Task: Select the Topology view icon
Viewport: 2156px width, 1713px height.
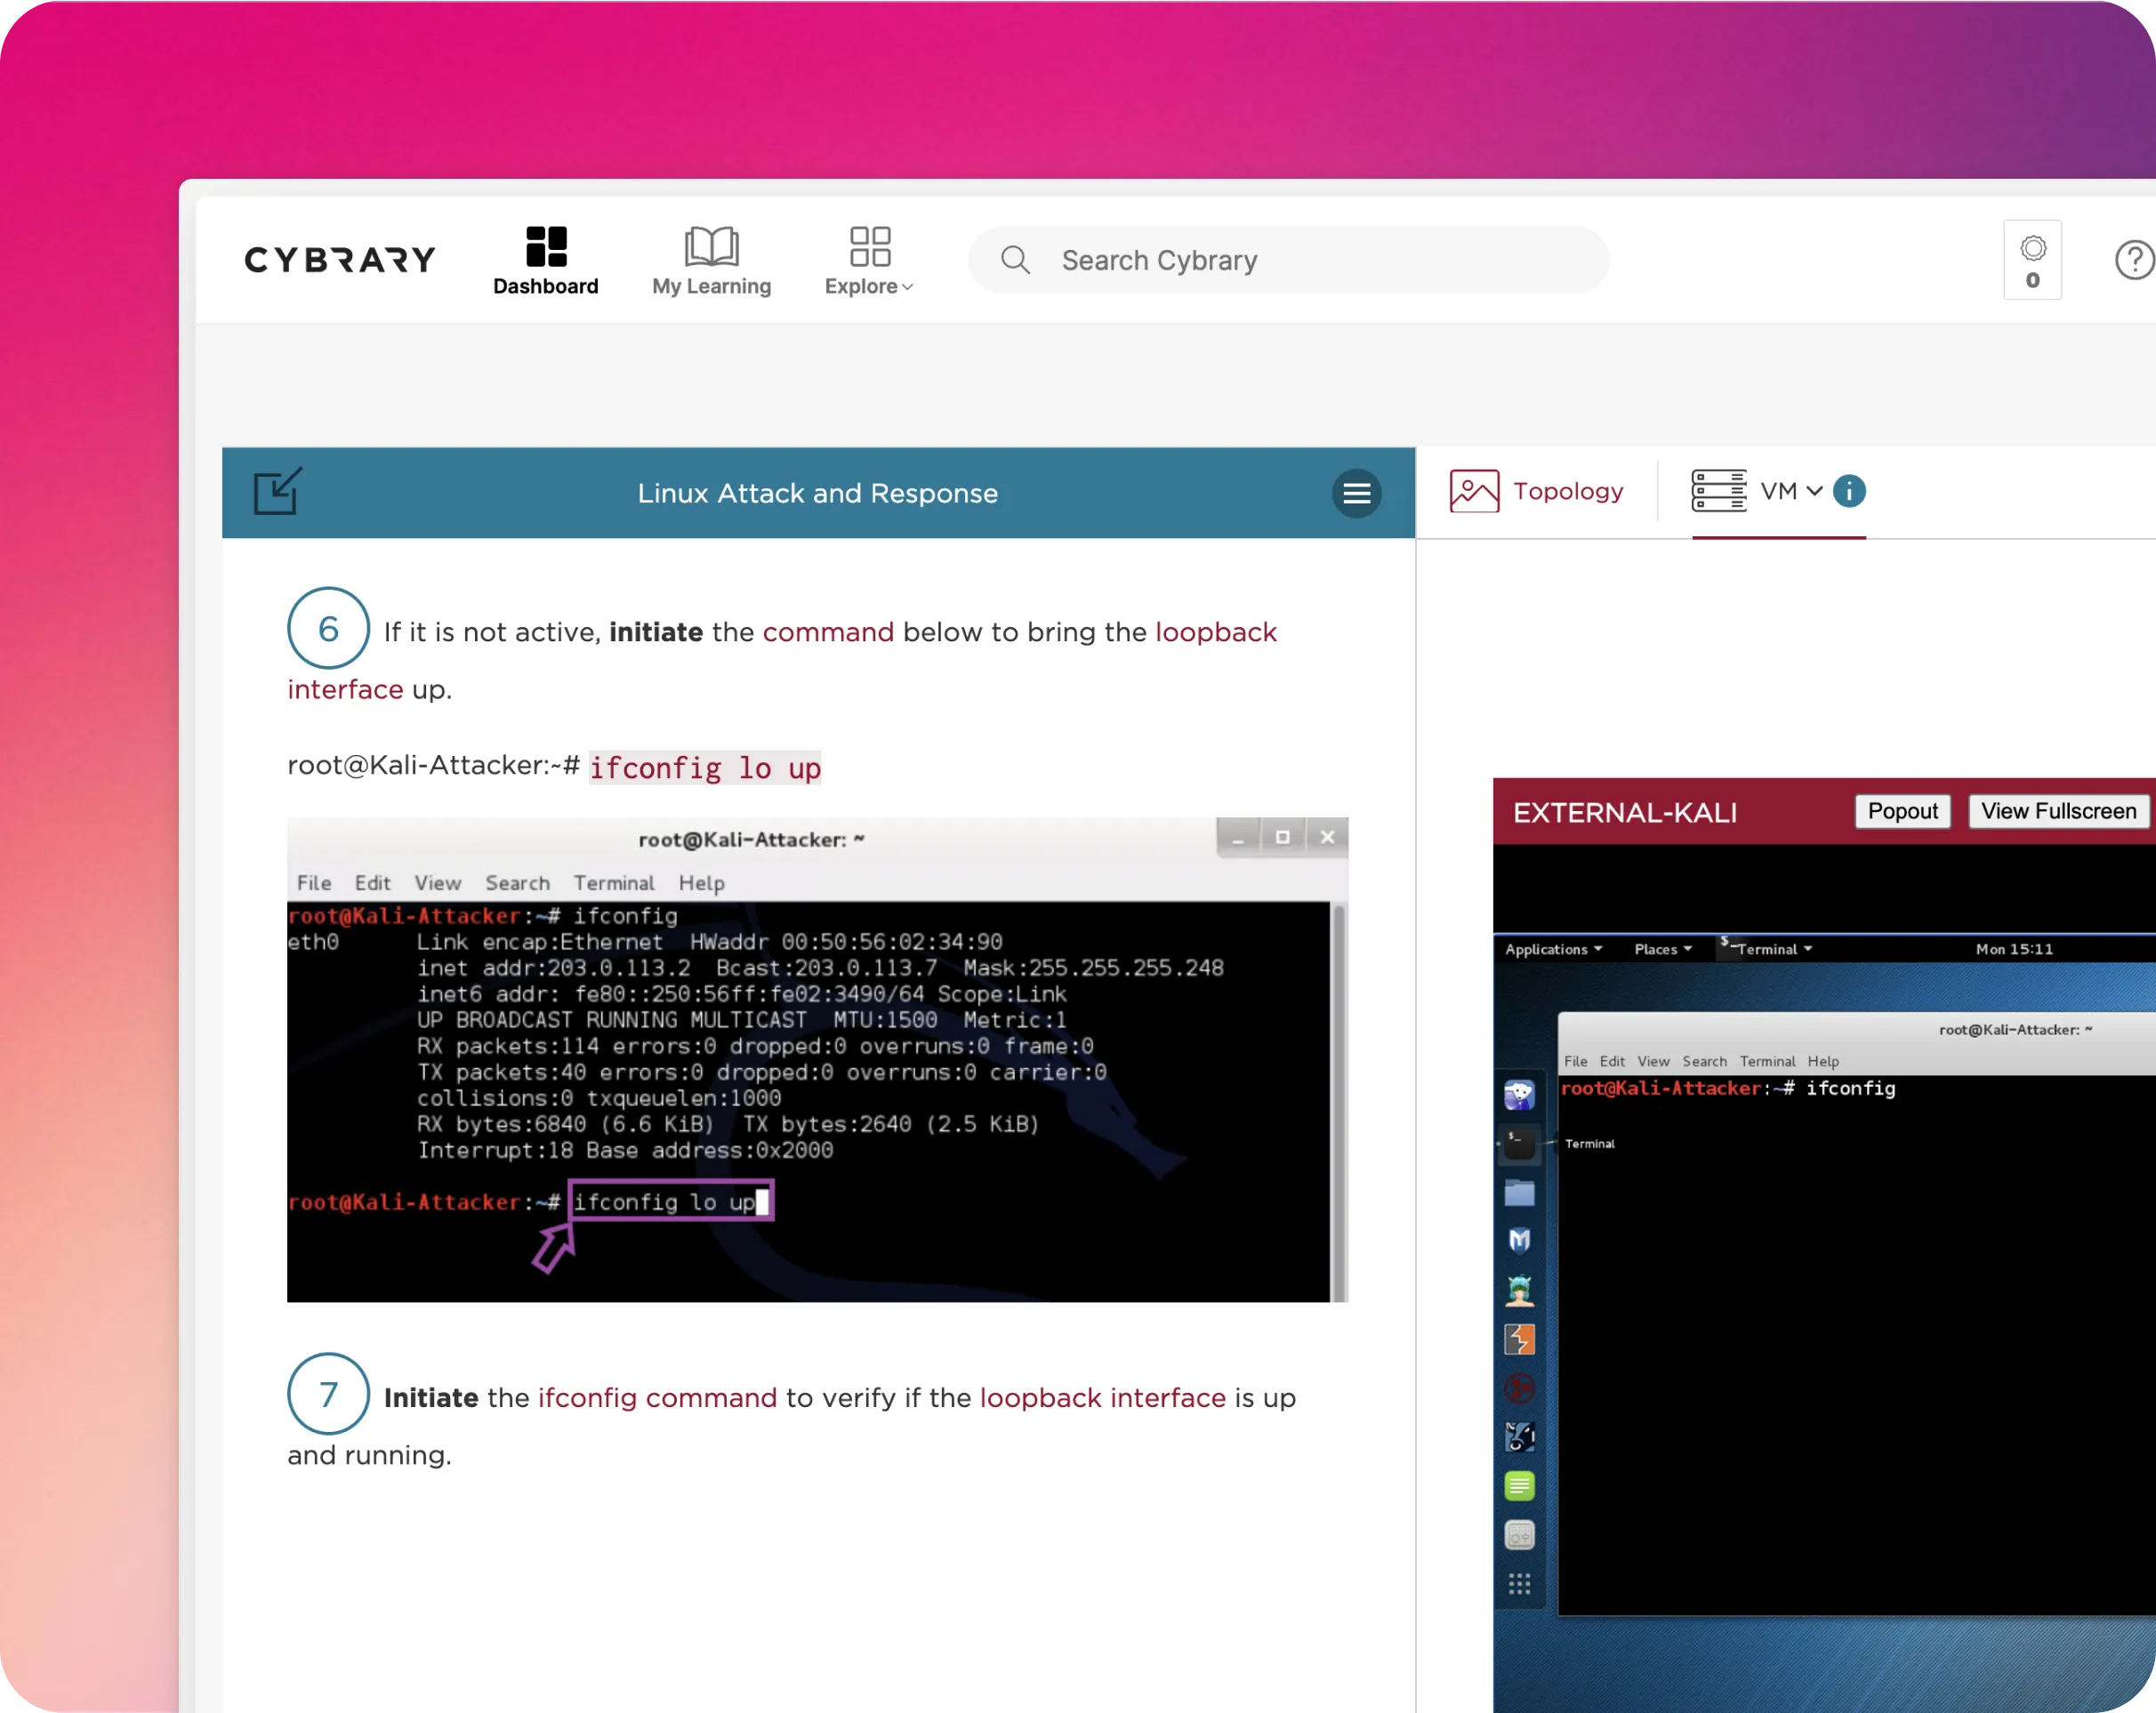Action: tap(1473, 491)
